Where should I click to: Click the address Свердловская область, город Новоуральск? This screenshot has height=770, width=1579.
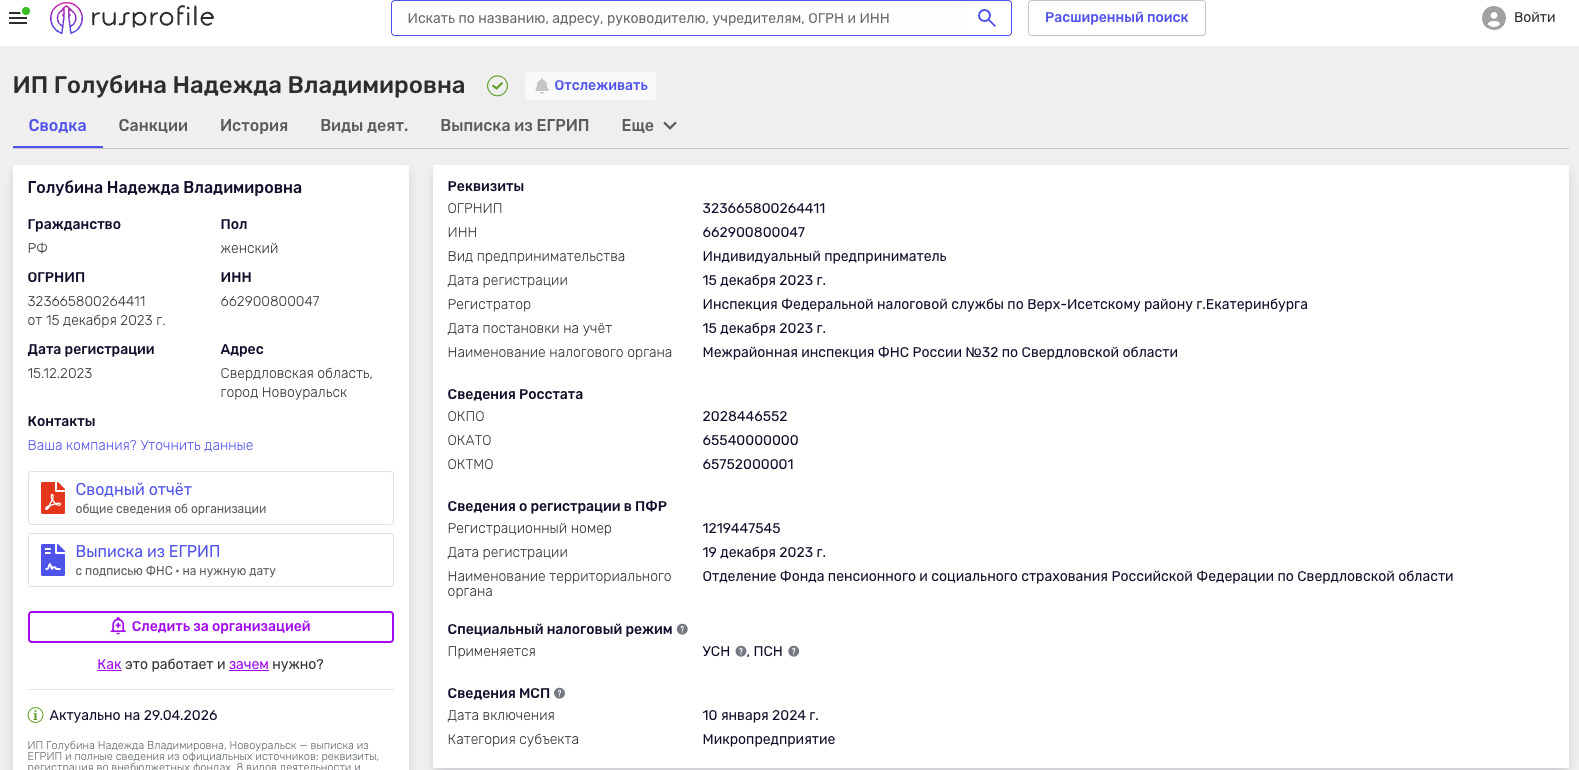[x=297, y=383]
